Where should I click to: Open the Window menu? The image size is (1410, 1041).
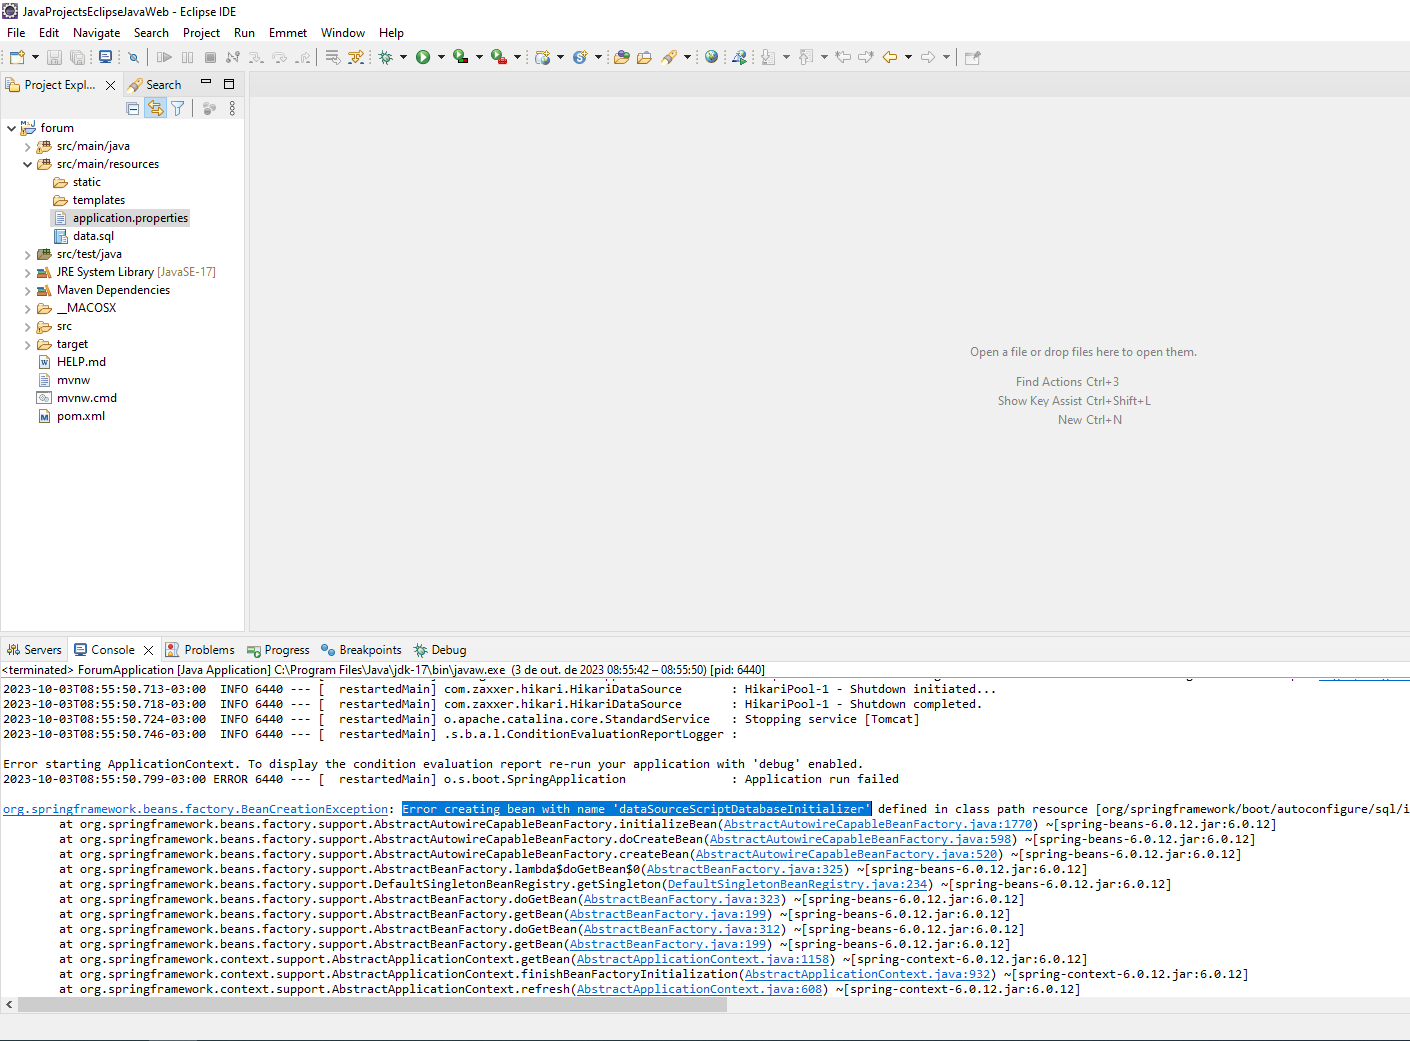pos(343,33)
